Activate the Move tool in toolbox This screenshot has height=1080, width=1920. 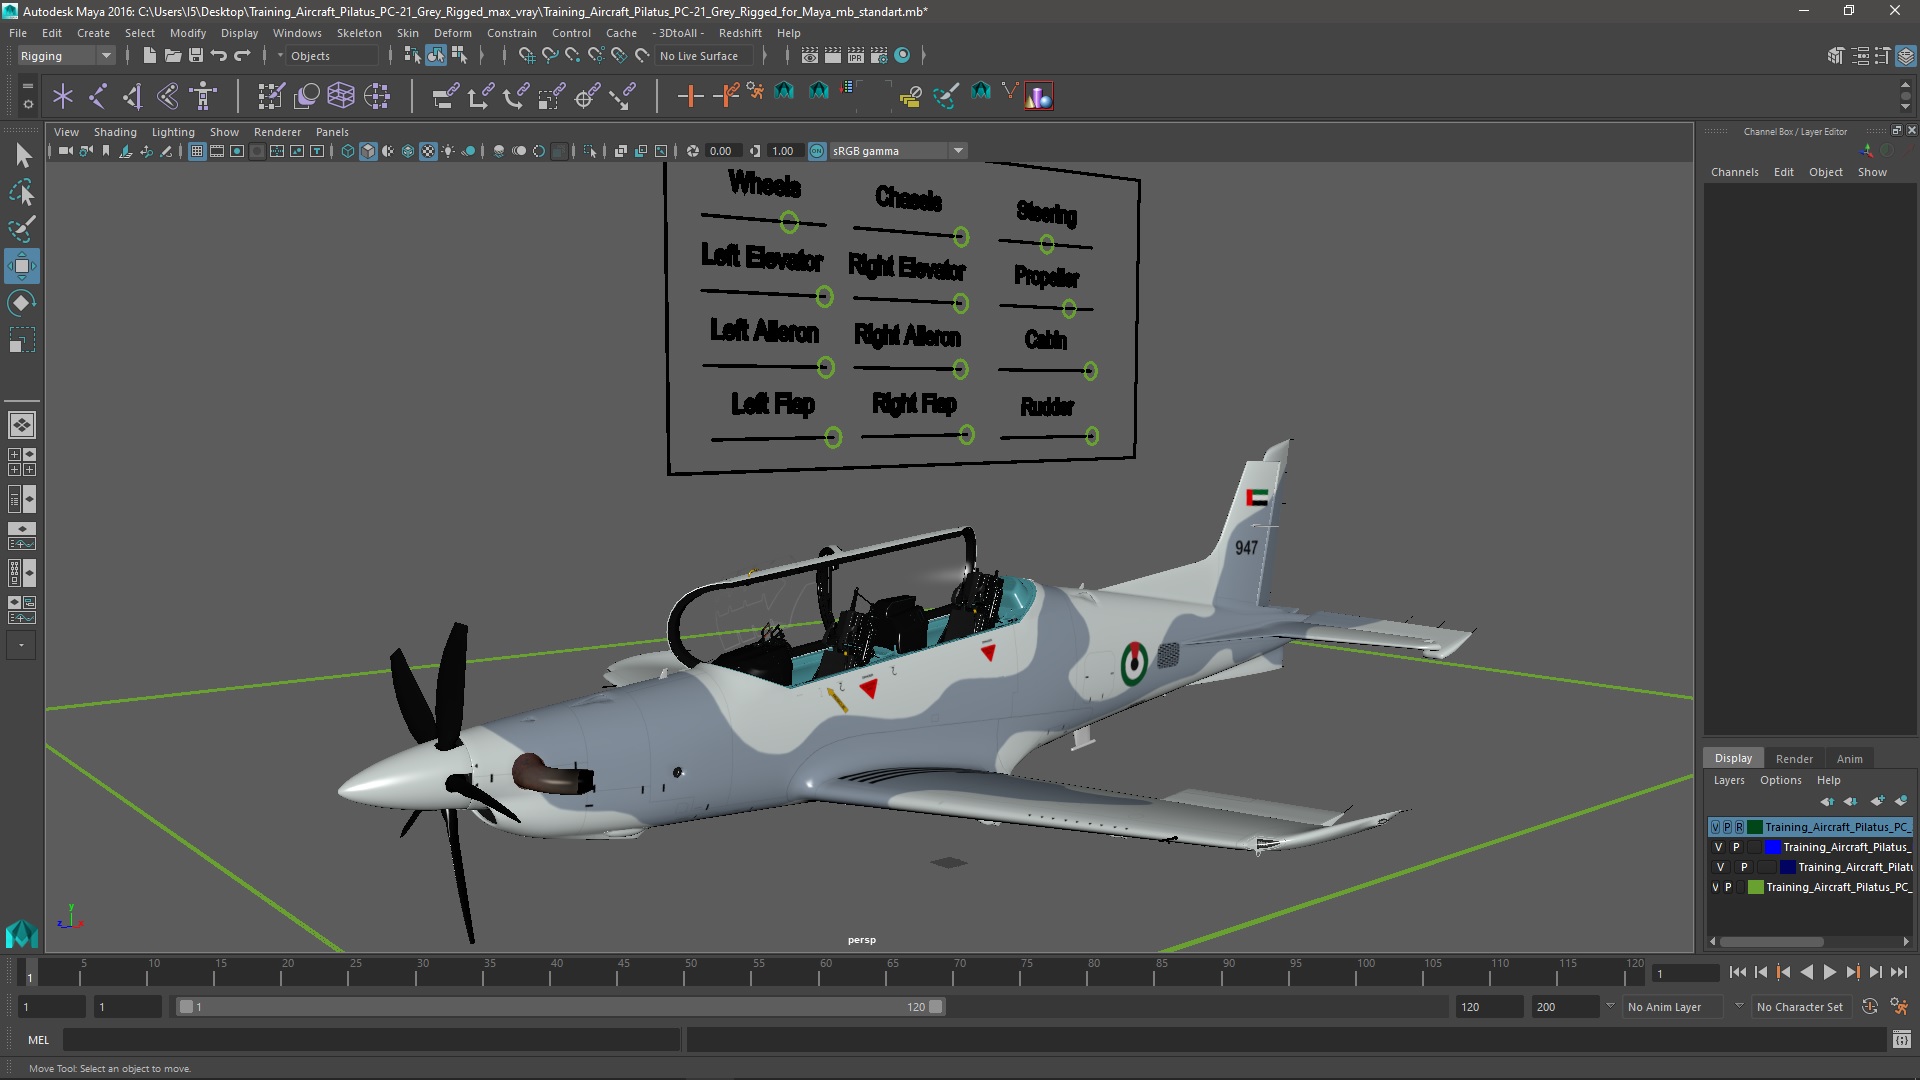click(x=22, y=266)
